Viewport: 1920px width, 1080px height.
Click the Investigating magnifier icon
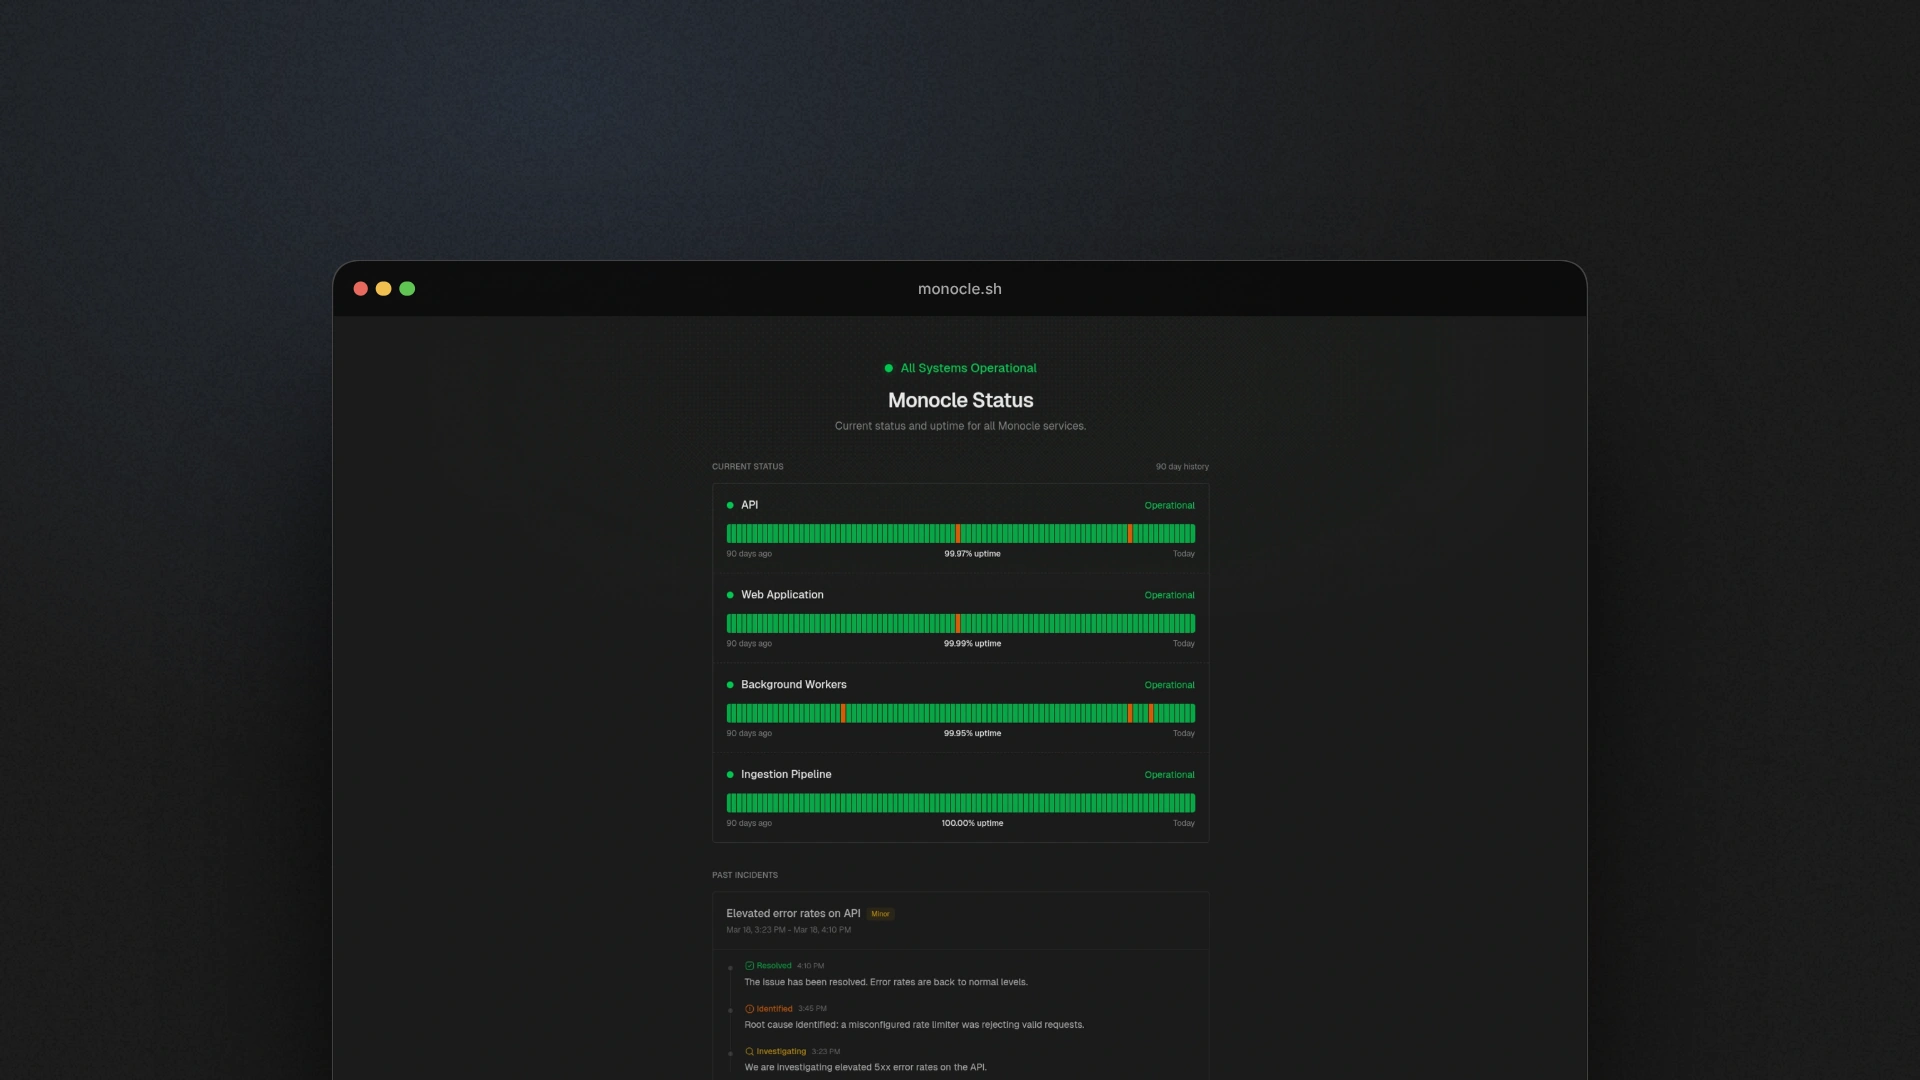[x=749, y=1052]
